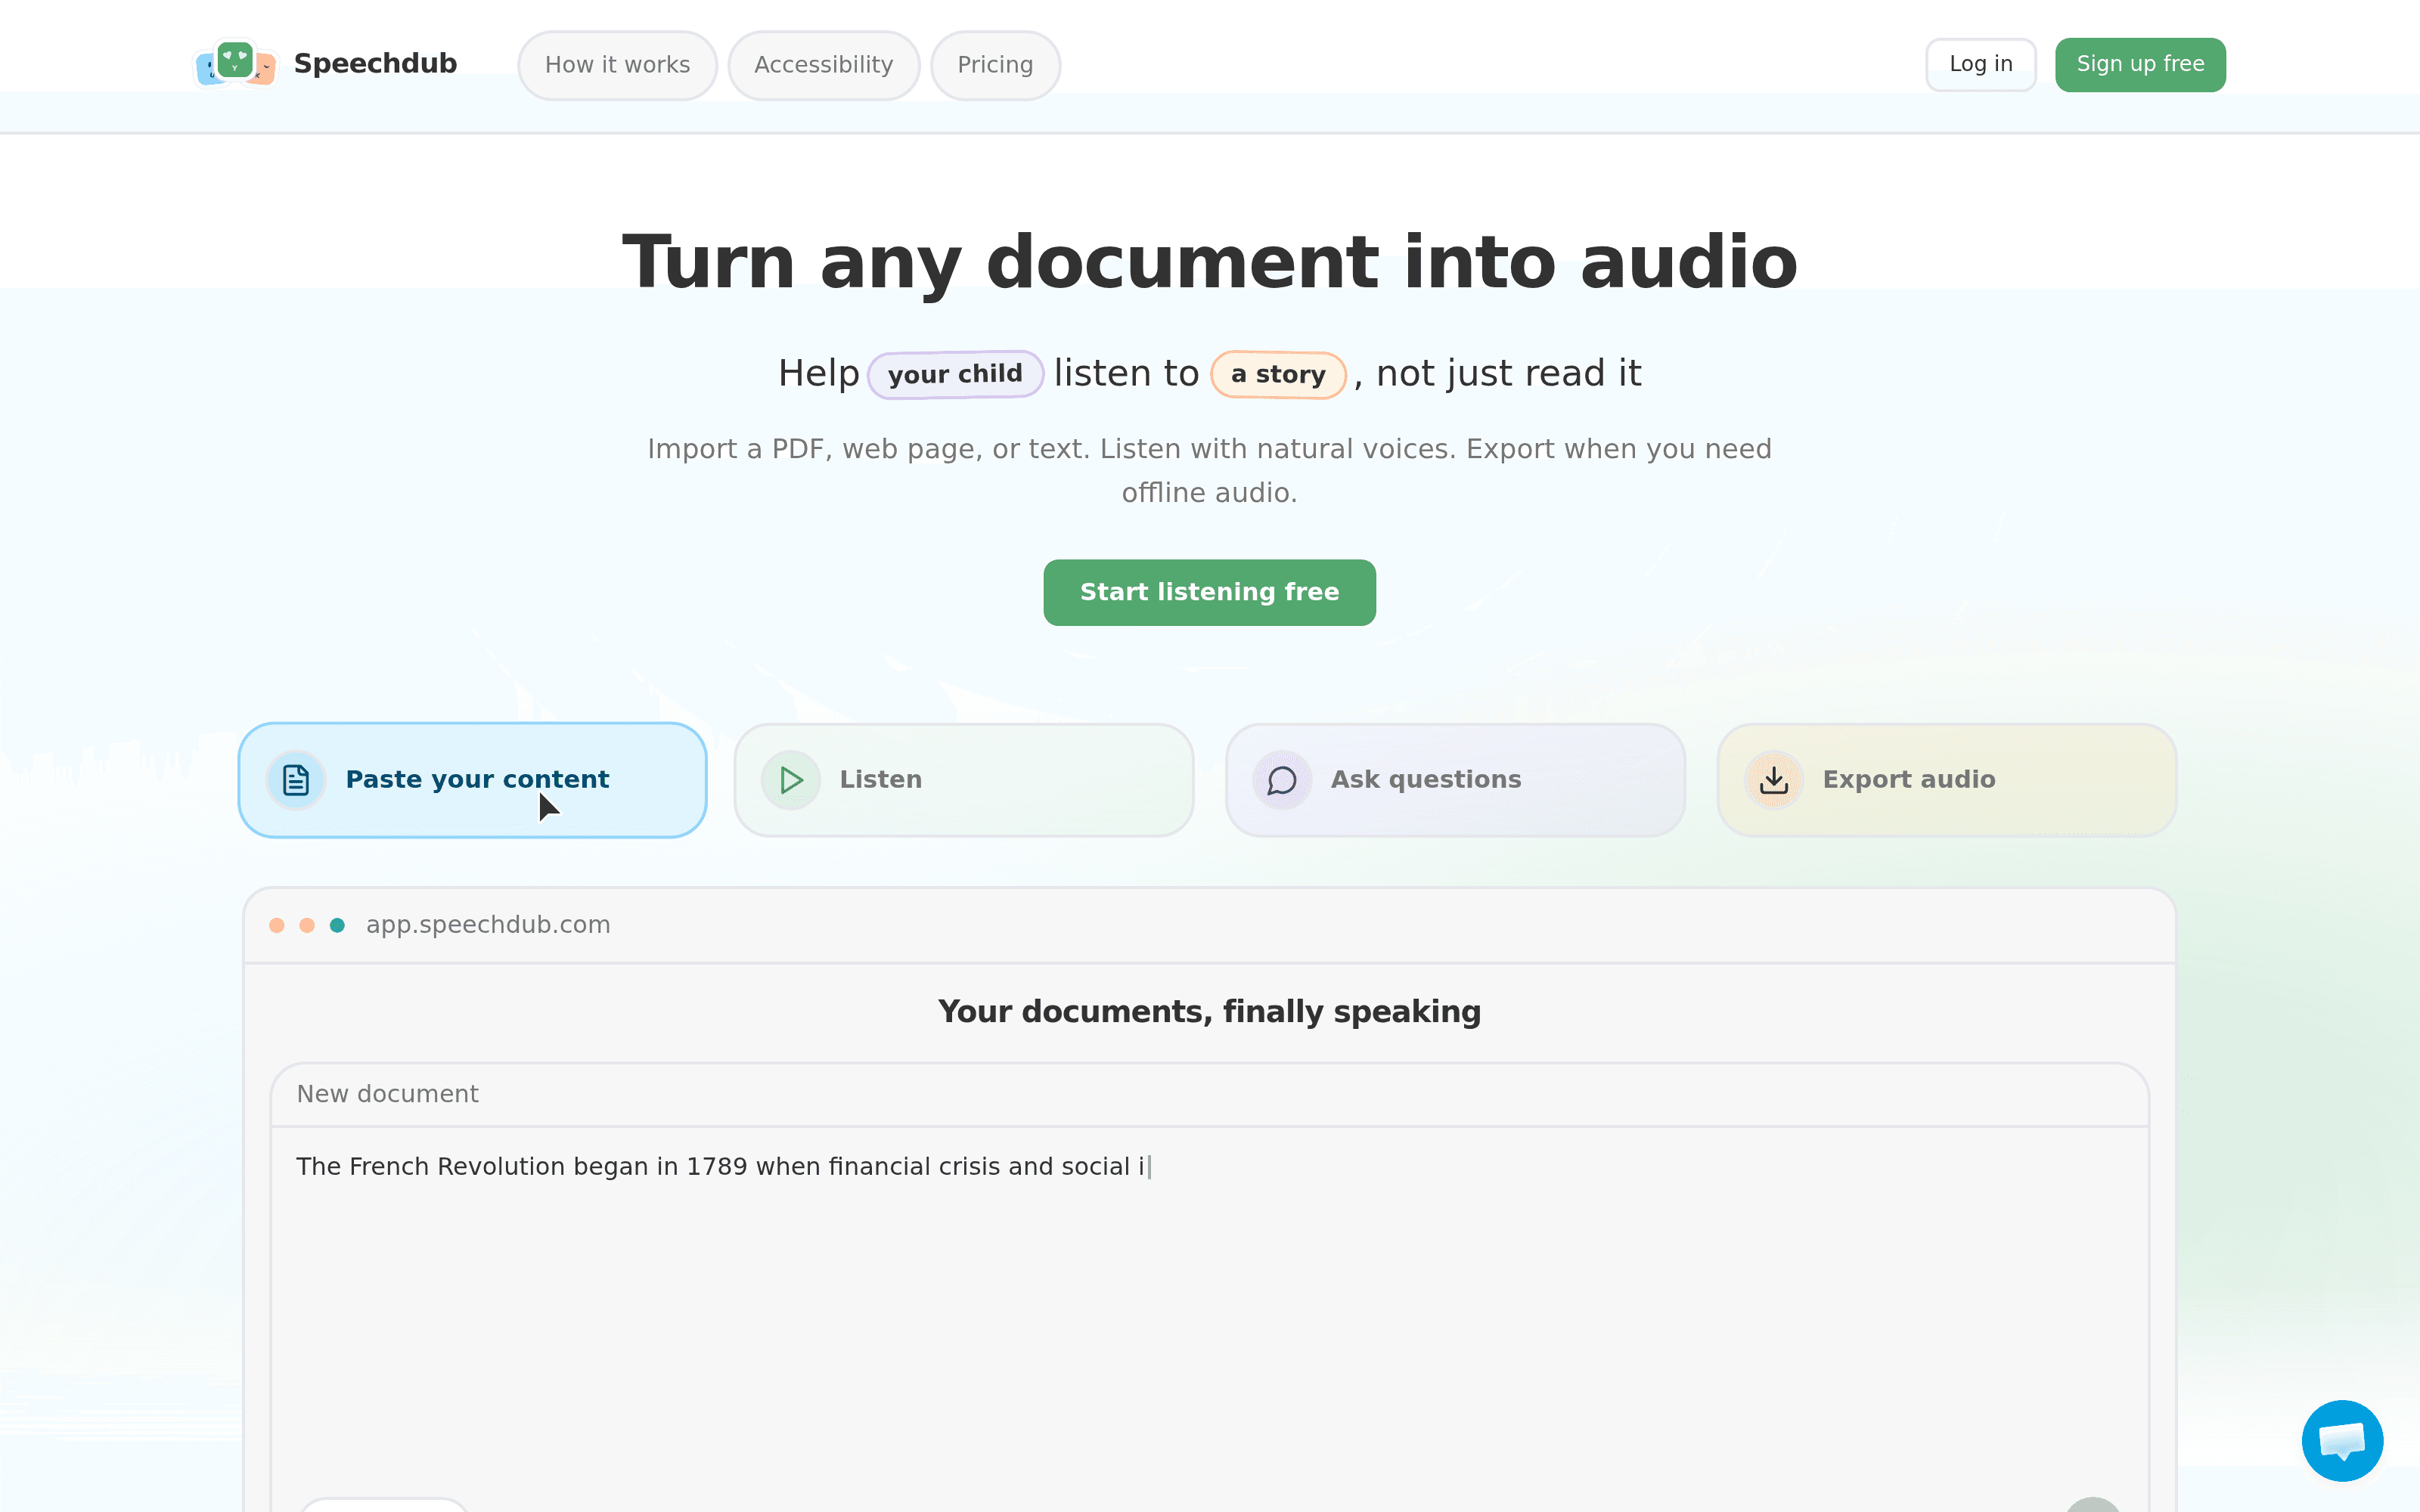Click the 'a story' pill
2420x1512 pixels.
[1278, 375]
